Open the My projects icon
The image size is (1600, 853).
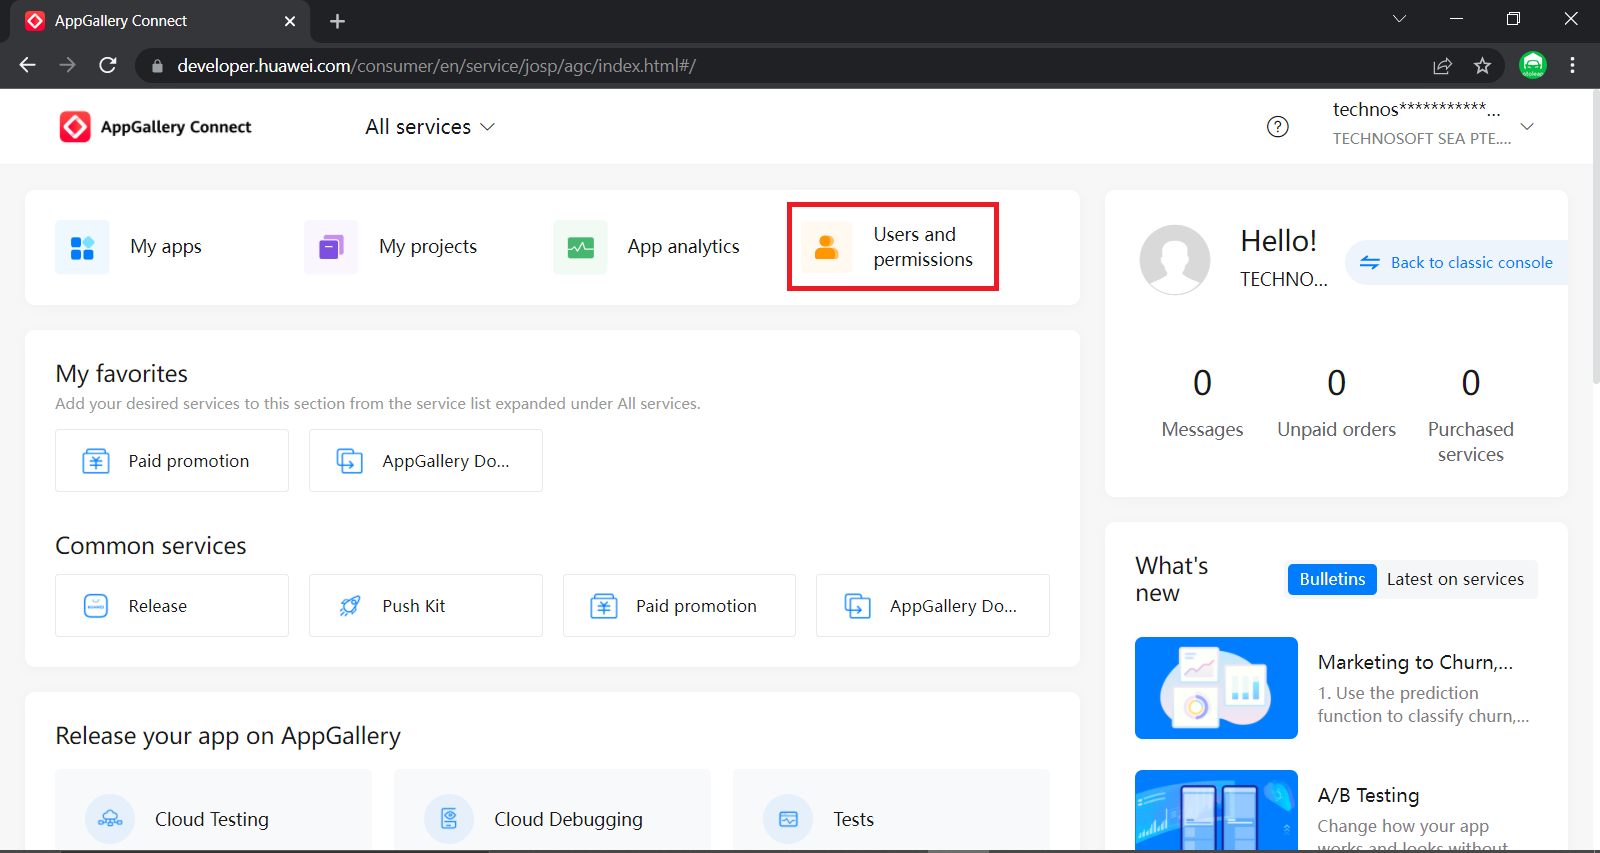point(331,247)
